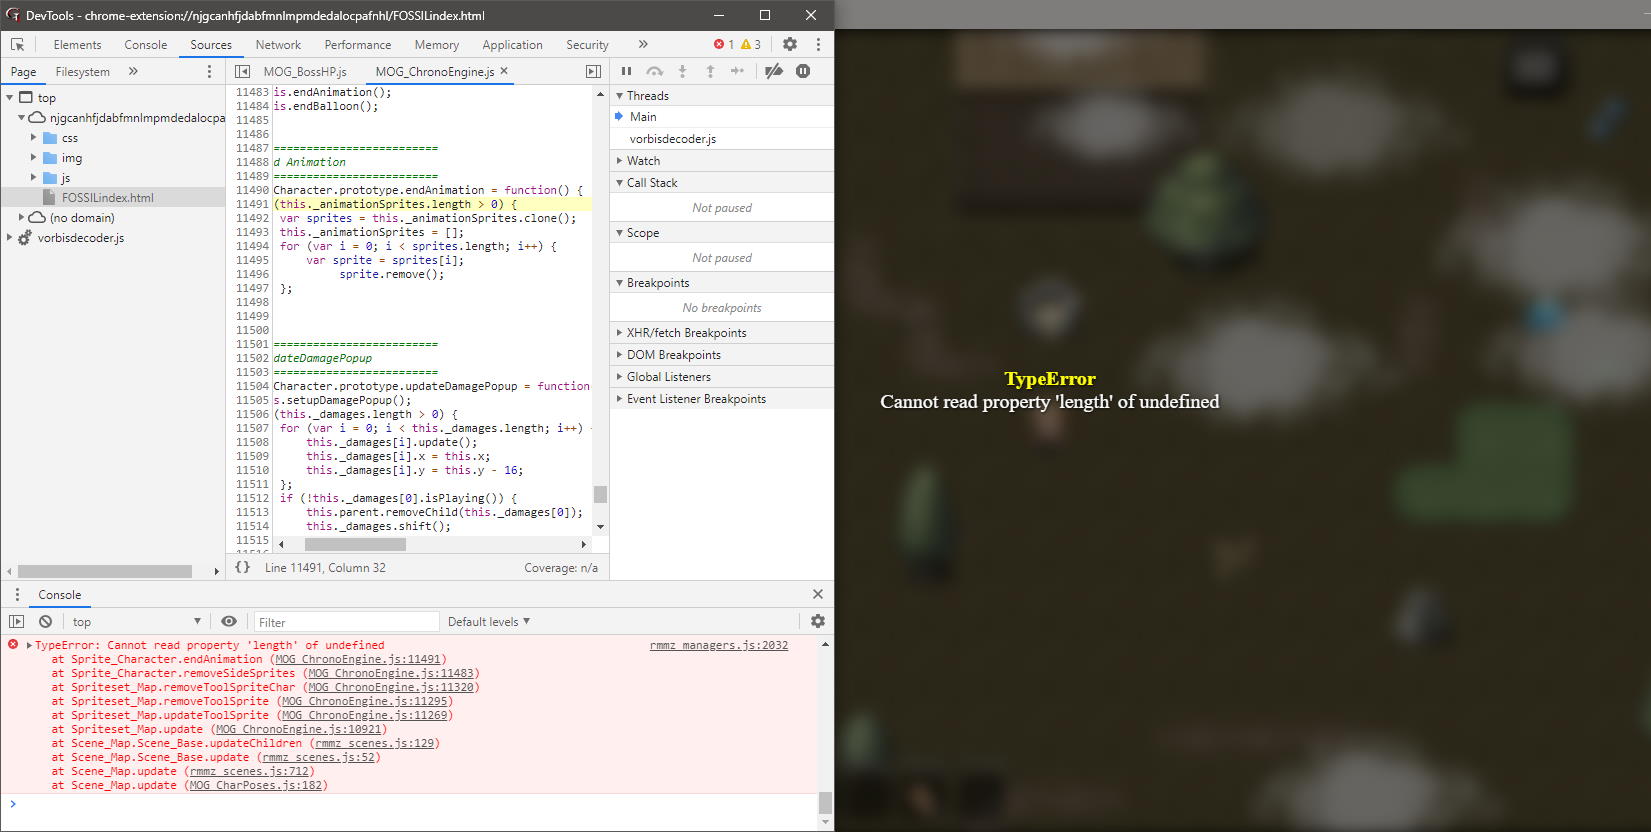The height and width of the screenshot is (832, 1651).
Task: Open the Performance tab
Action: click(x=358, y=45)
